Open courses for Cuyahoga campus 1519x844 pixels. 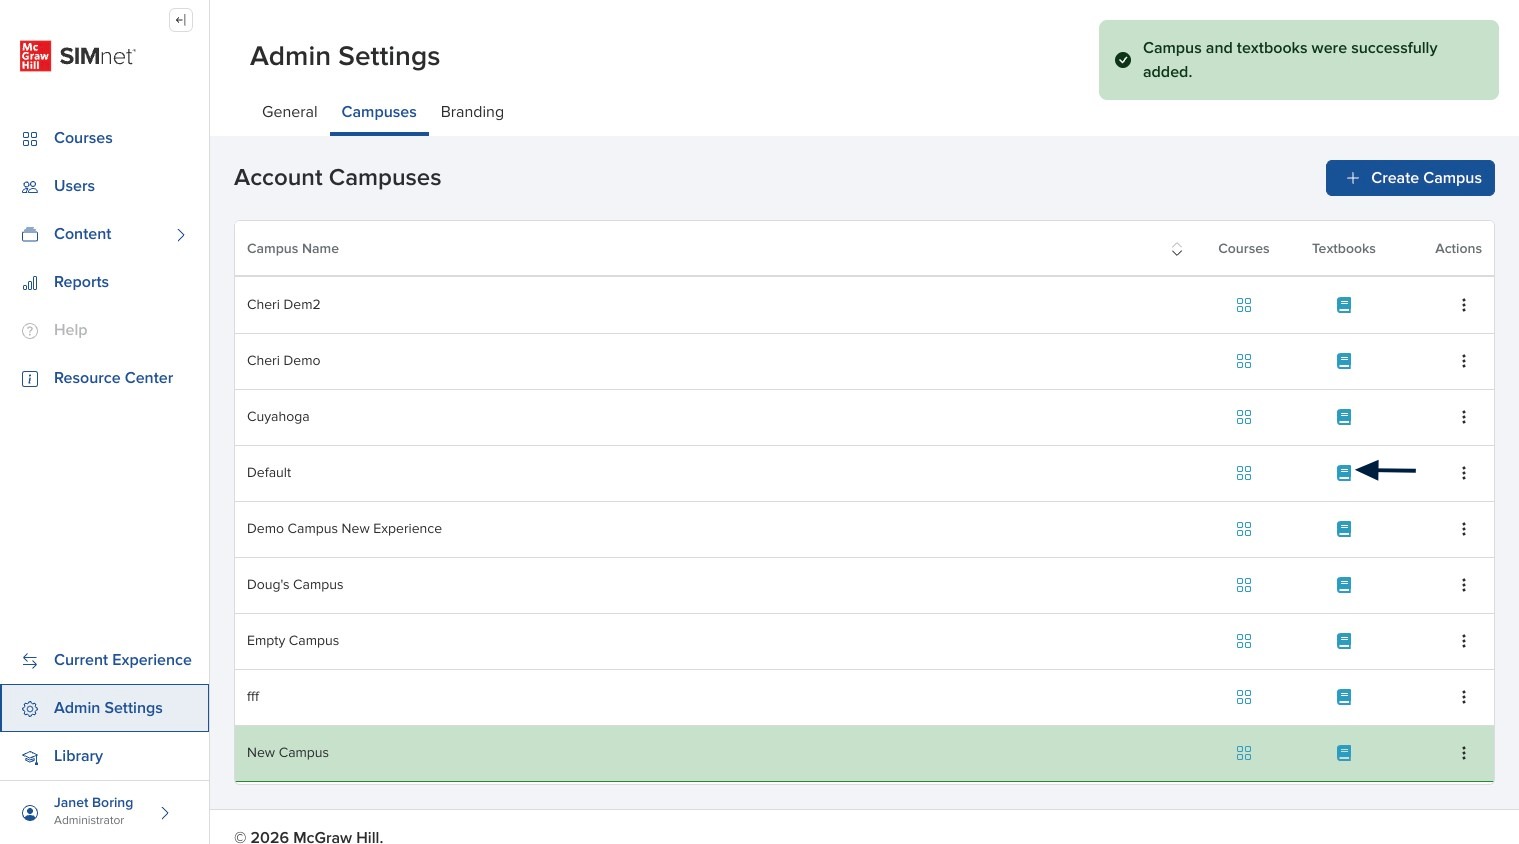click(1244, 417)
